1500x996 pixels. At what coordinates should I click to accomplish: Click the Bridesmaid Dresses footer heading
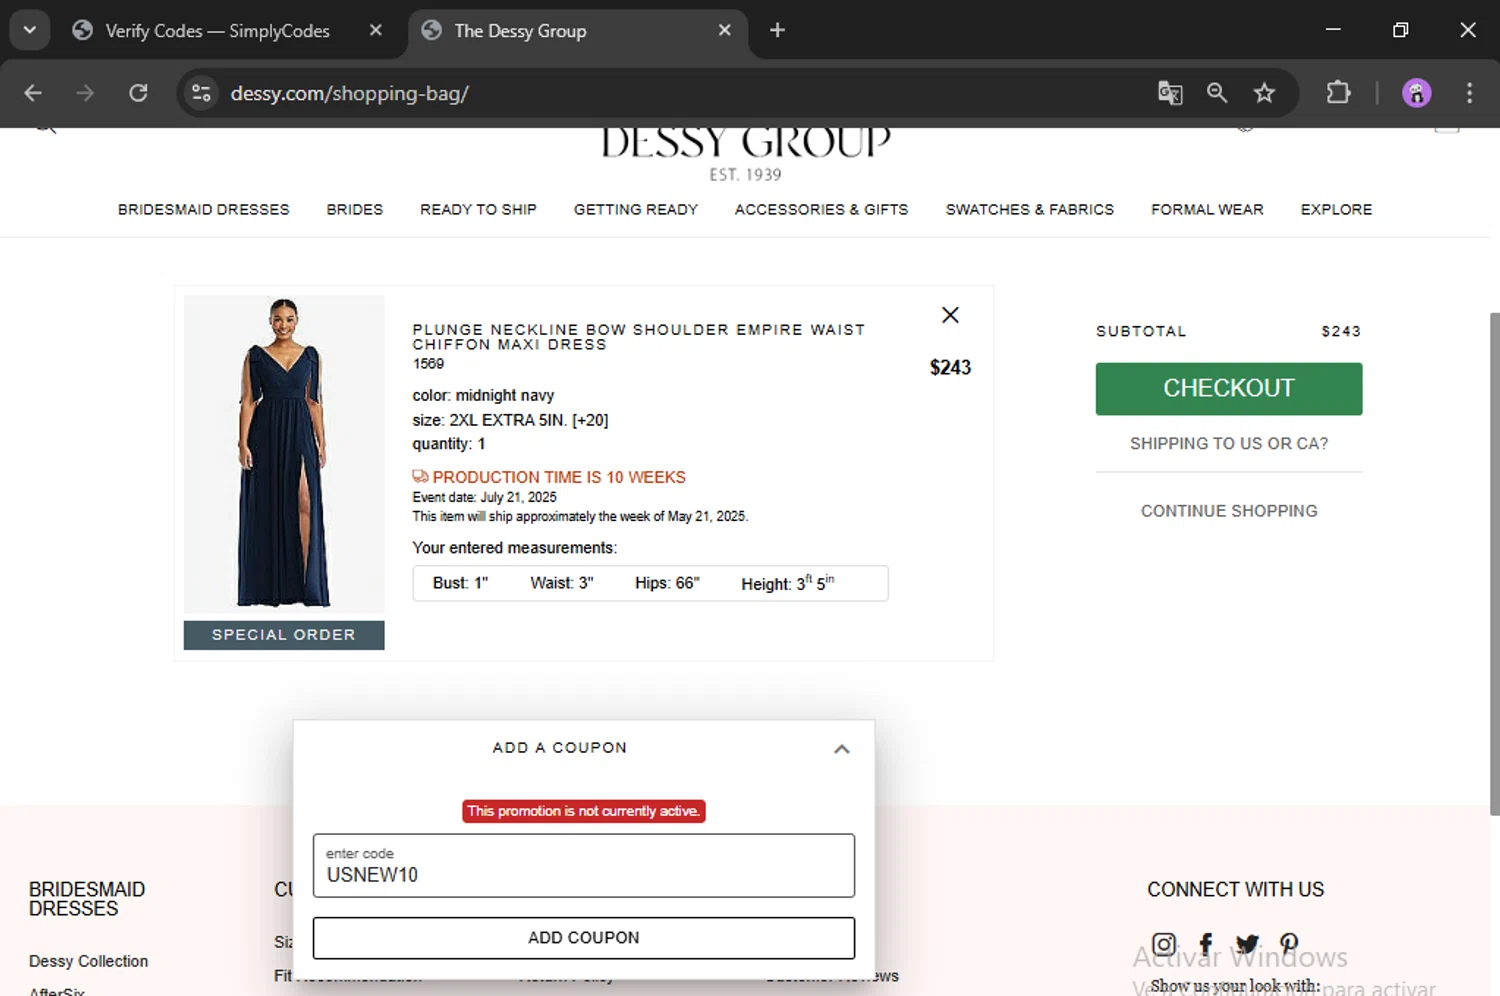(x=87, y=899)
